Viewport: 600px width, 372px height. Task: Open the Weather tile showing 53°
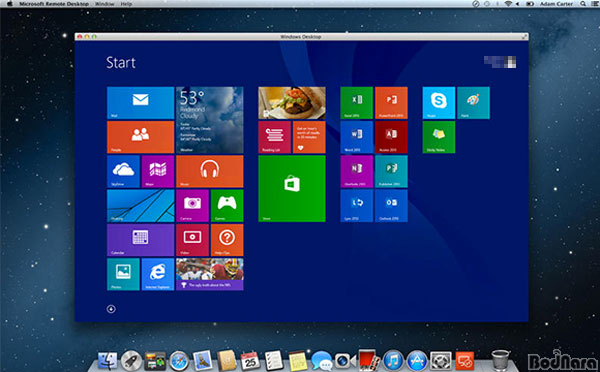click(210, 120)
